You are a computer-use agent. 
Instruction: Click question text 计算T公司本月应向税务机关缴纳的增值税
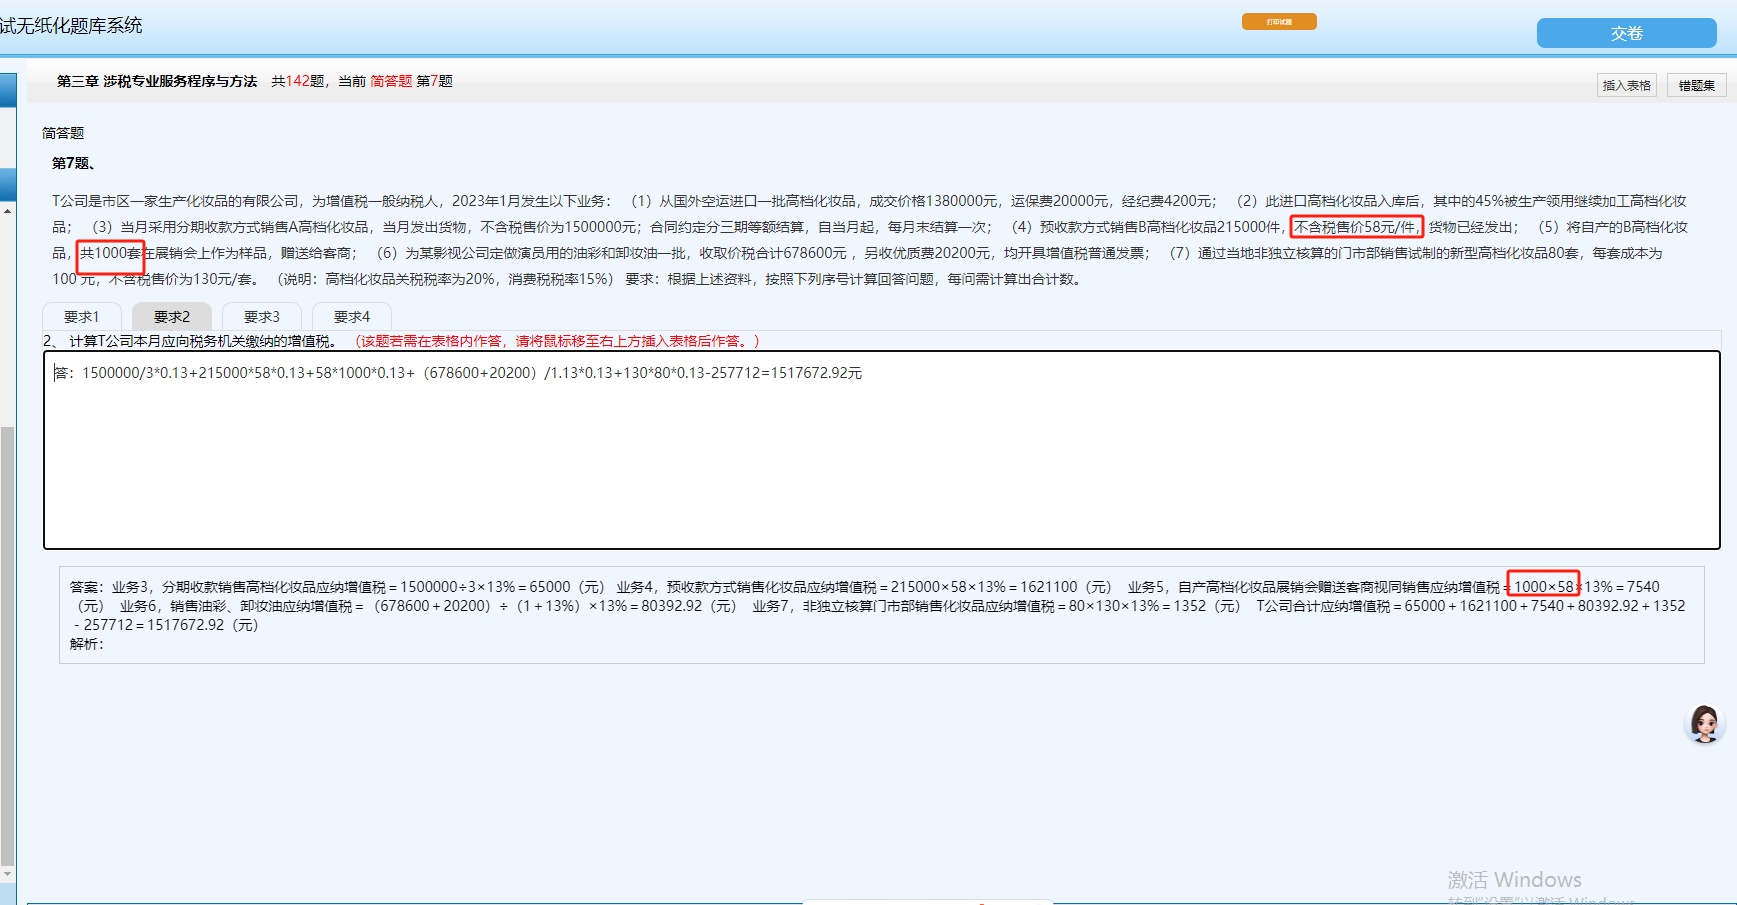click(203, 341)
